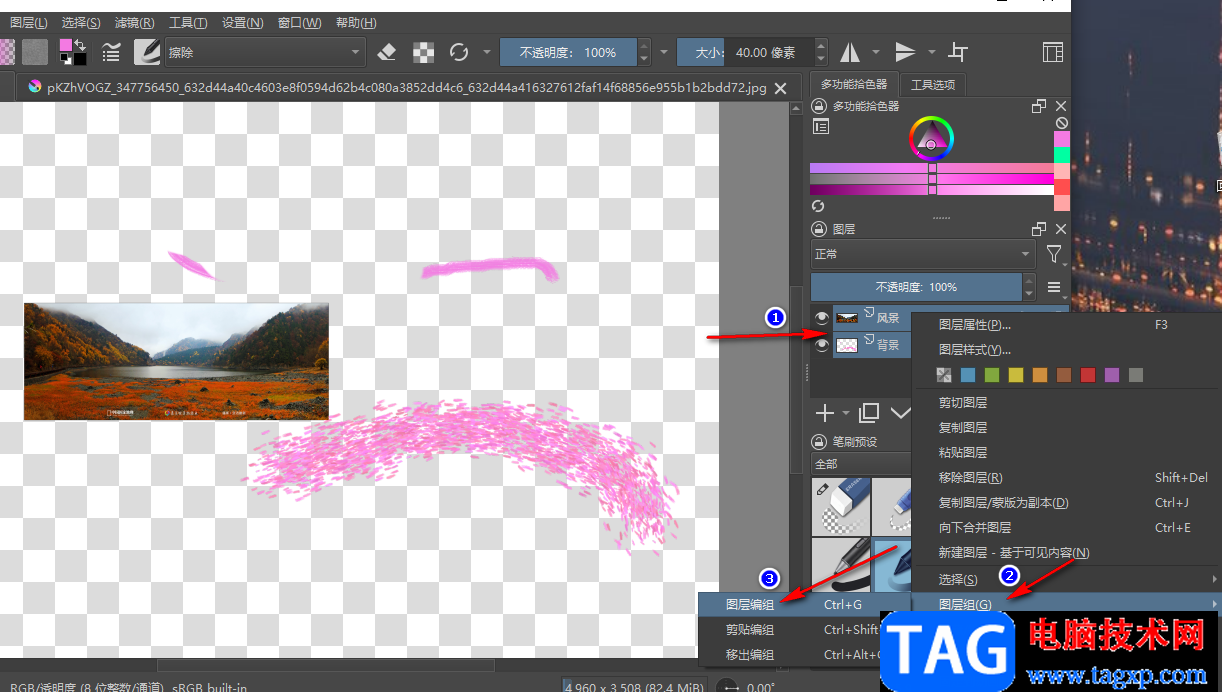The height and width of the screenshot is (692, 1222).
Task: Close the open image document tab
Action: (781, 88)
